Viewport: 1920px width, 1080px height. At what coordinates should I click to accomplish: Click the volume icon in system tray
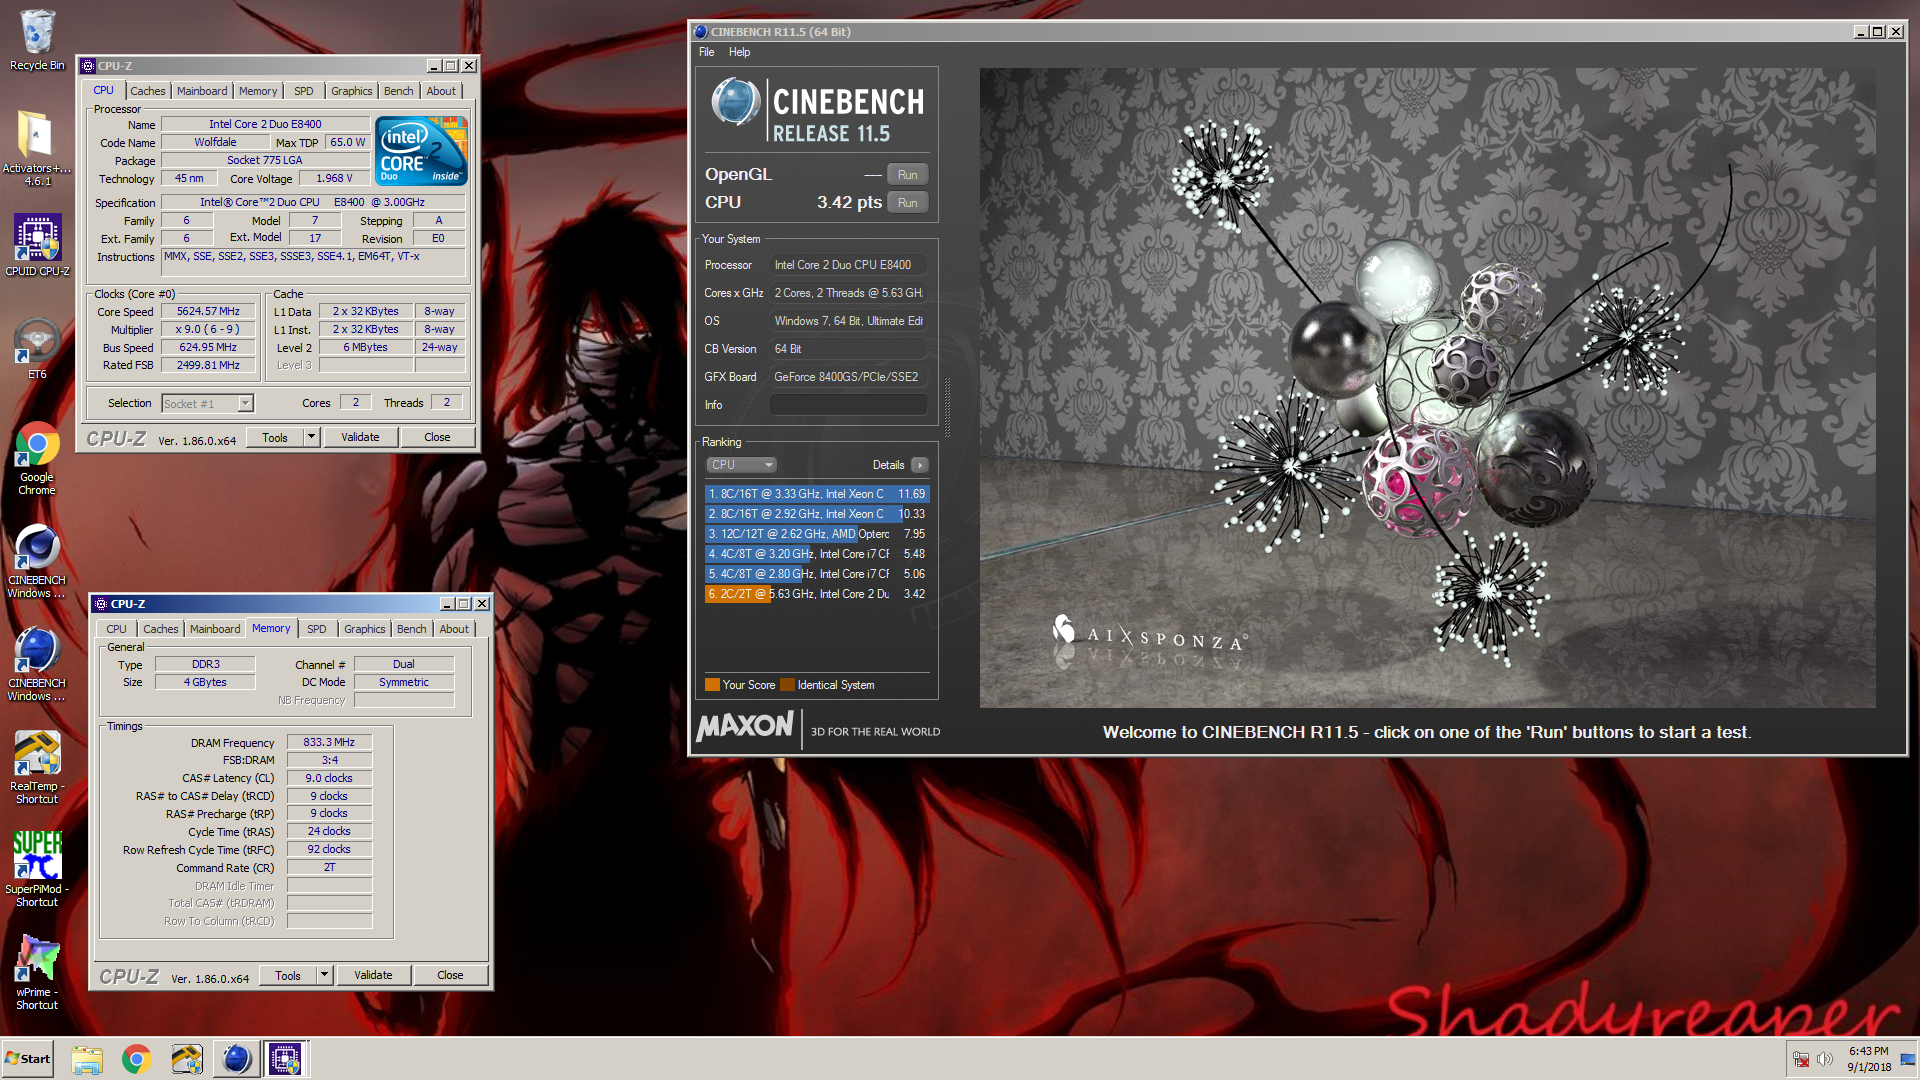pos(1825,1059)
